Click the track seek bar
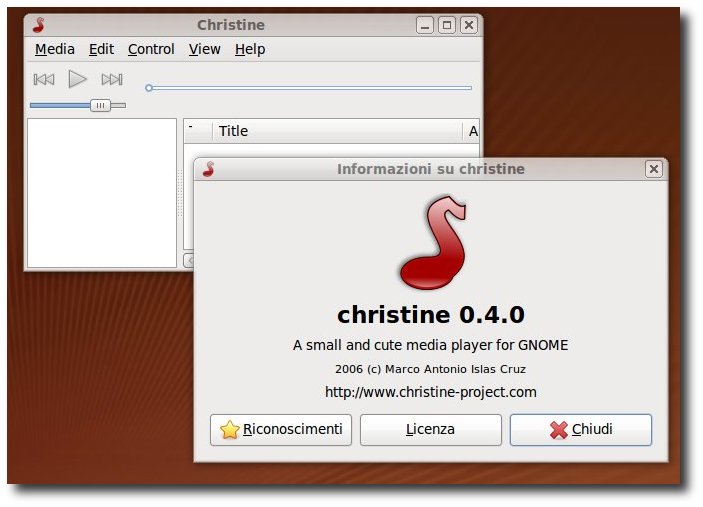 point(308,88)
